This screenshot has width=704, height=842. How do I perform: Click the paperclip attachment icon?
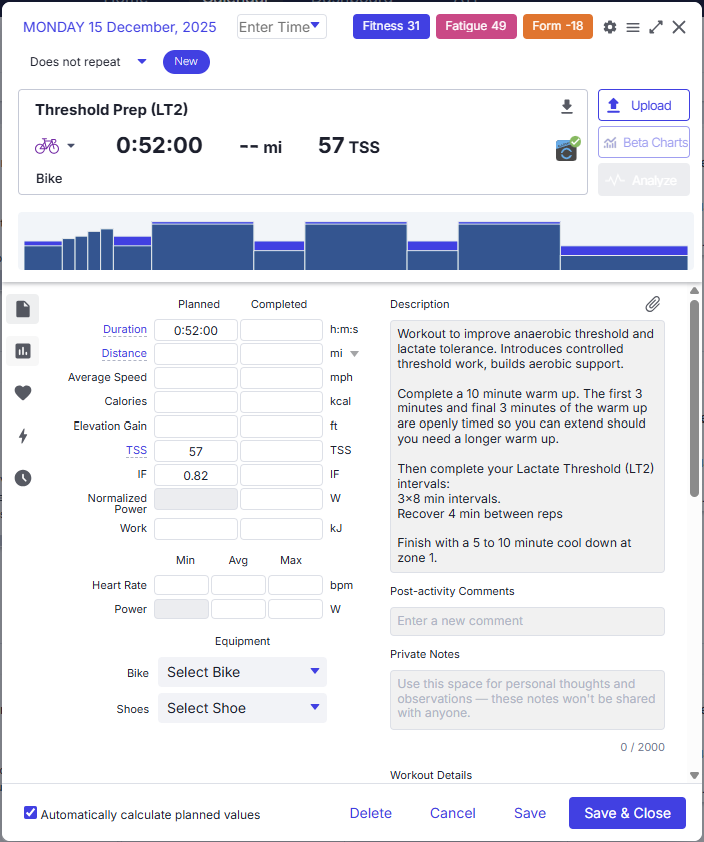[x=652, y=304]
